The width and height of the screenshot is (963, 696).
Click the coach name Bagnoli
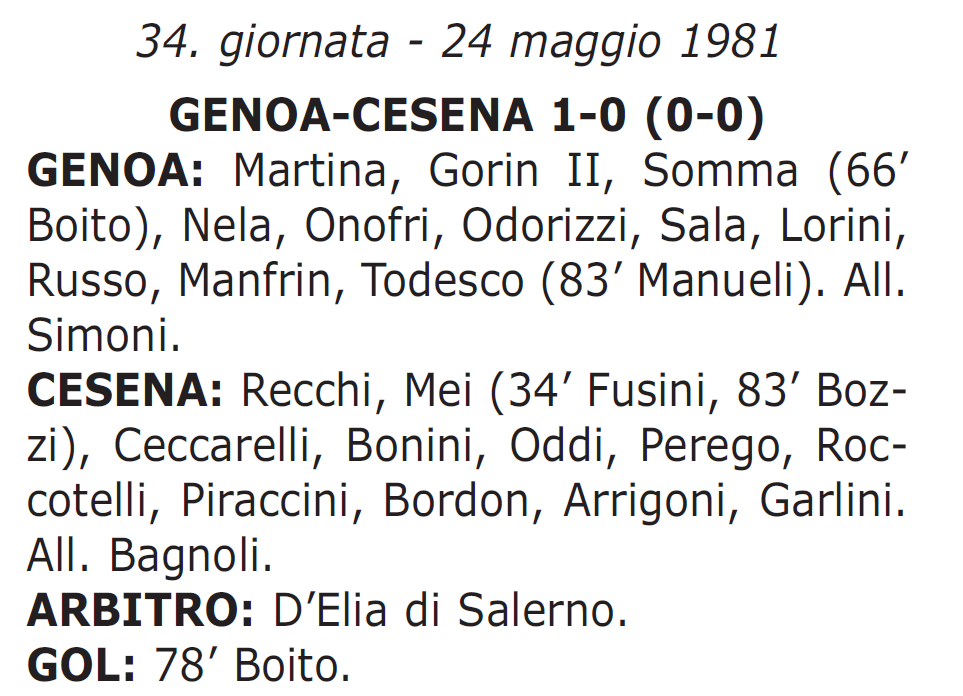[x=190, y=556]
